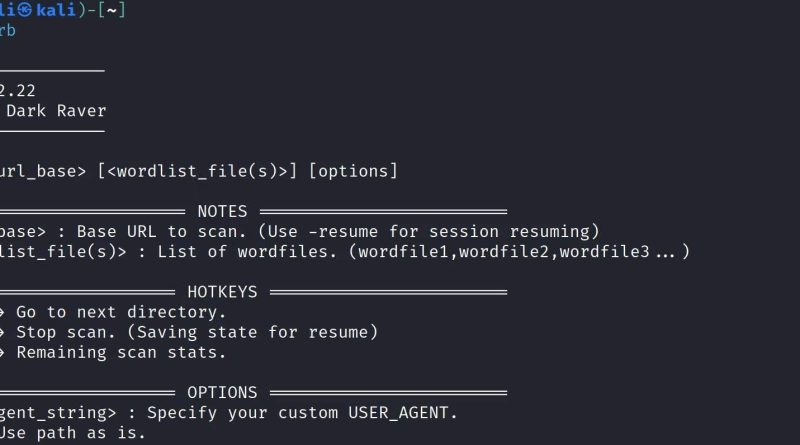Click the 'Go to next directory.' line
Image resolution: width=800 pixels, height=445 pixels.
(x=121, y=312)
